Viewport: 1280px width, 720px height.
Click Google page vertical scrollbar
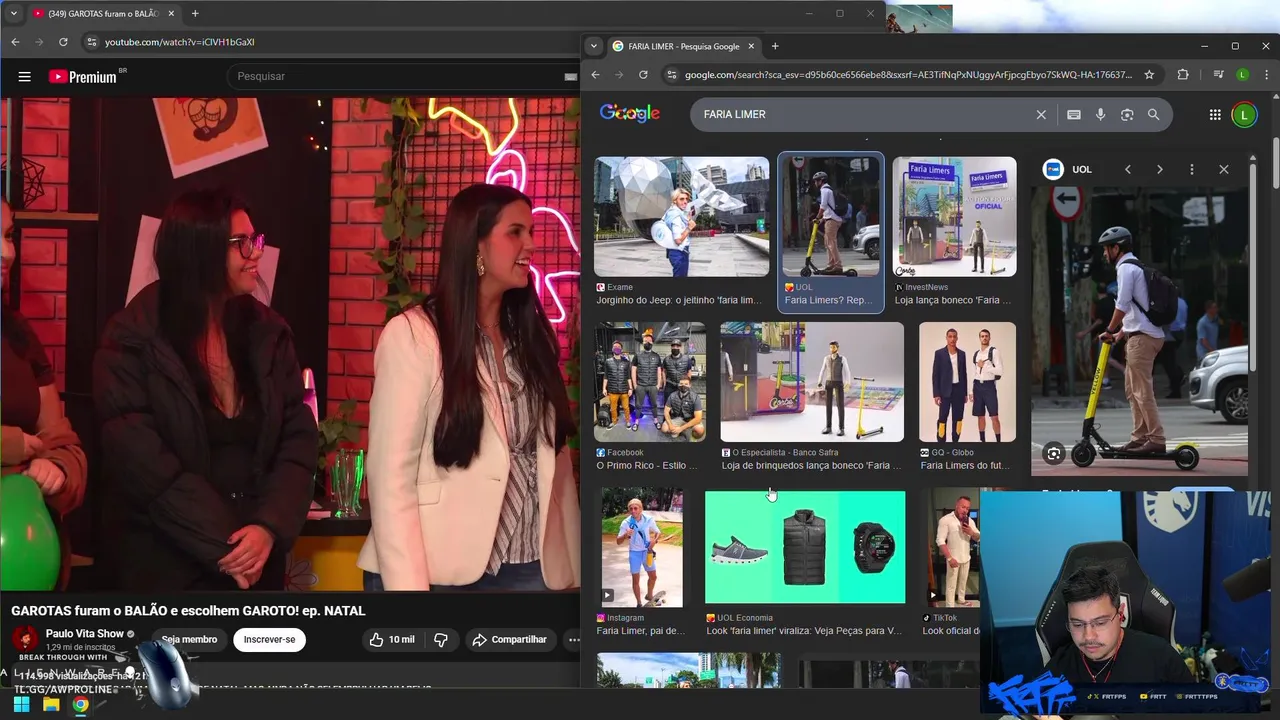pos(1275,165)
